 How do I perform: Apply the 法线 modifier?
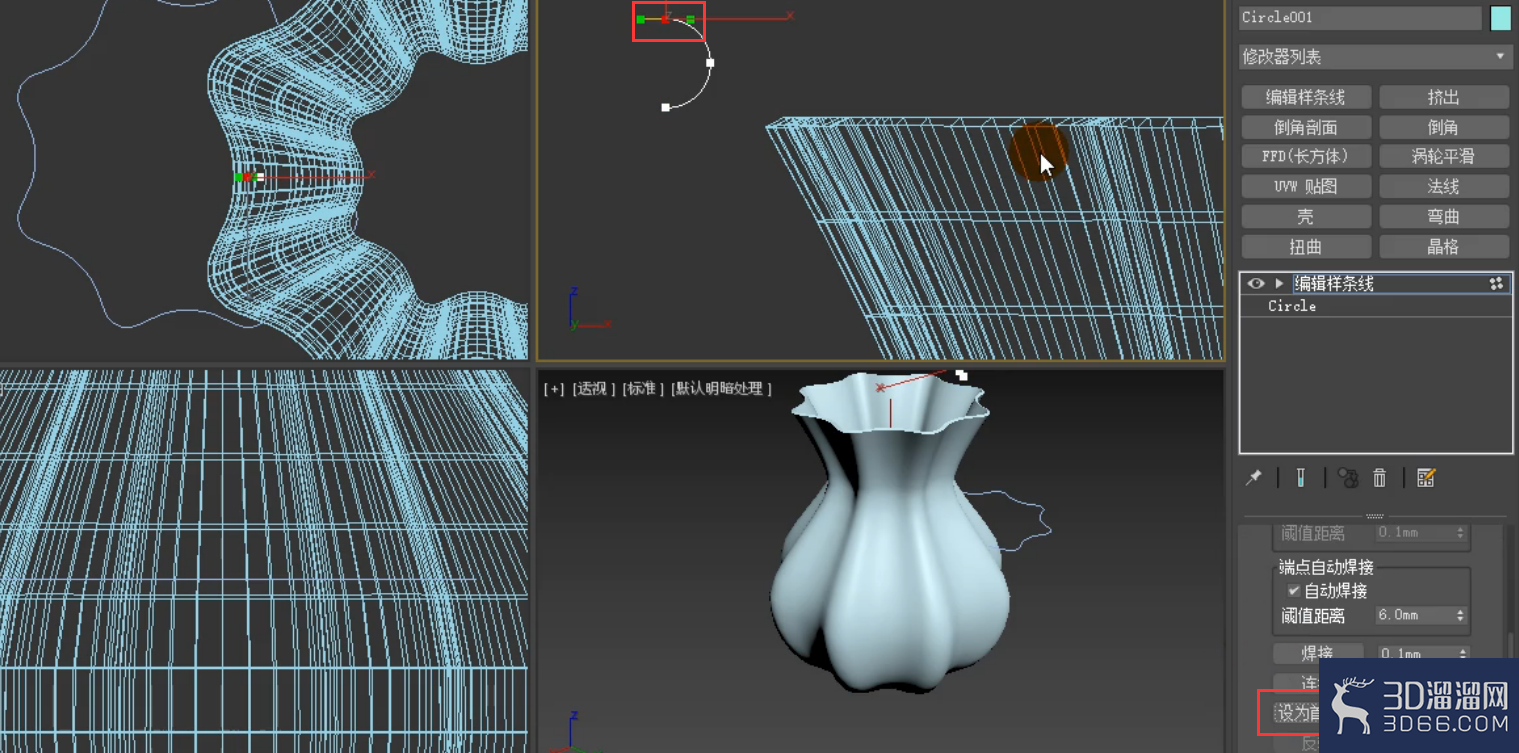pyautogui.click(x=1444, y=186)
